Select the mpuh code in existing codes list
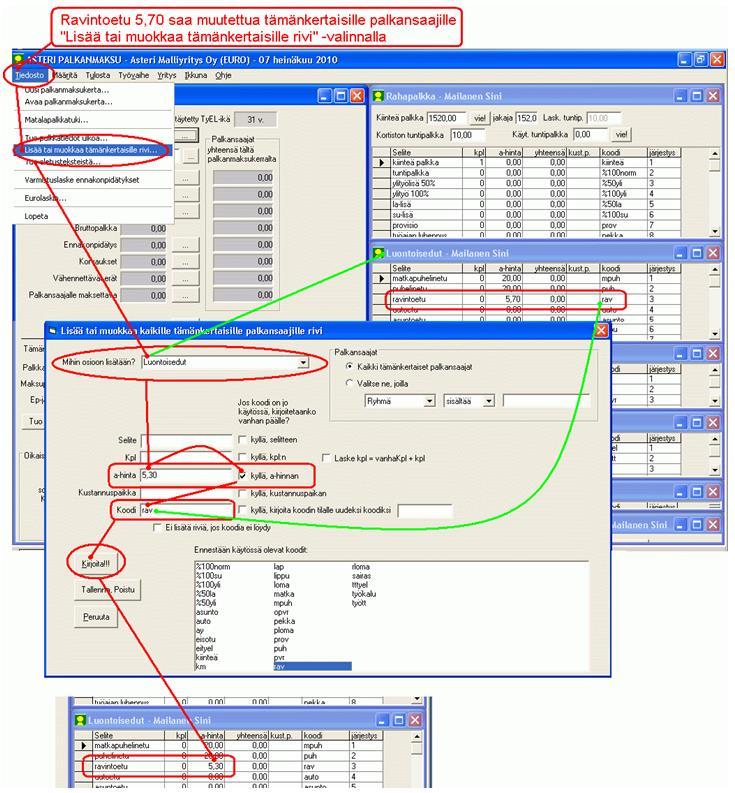Viewport: 735px width, 793px height. [283, 603]
